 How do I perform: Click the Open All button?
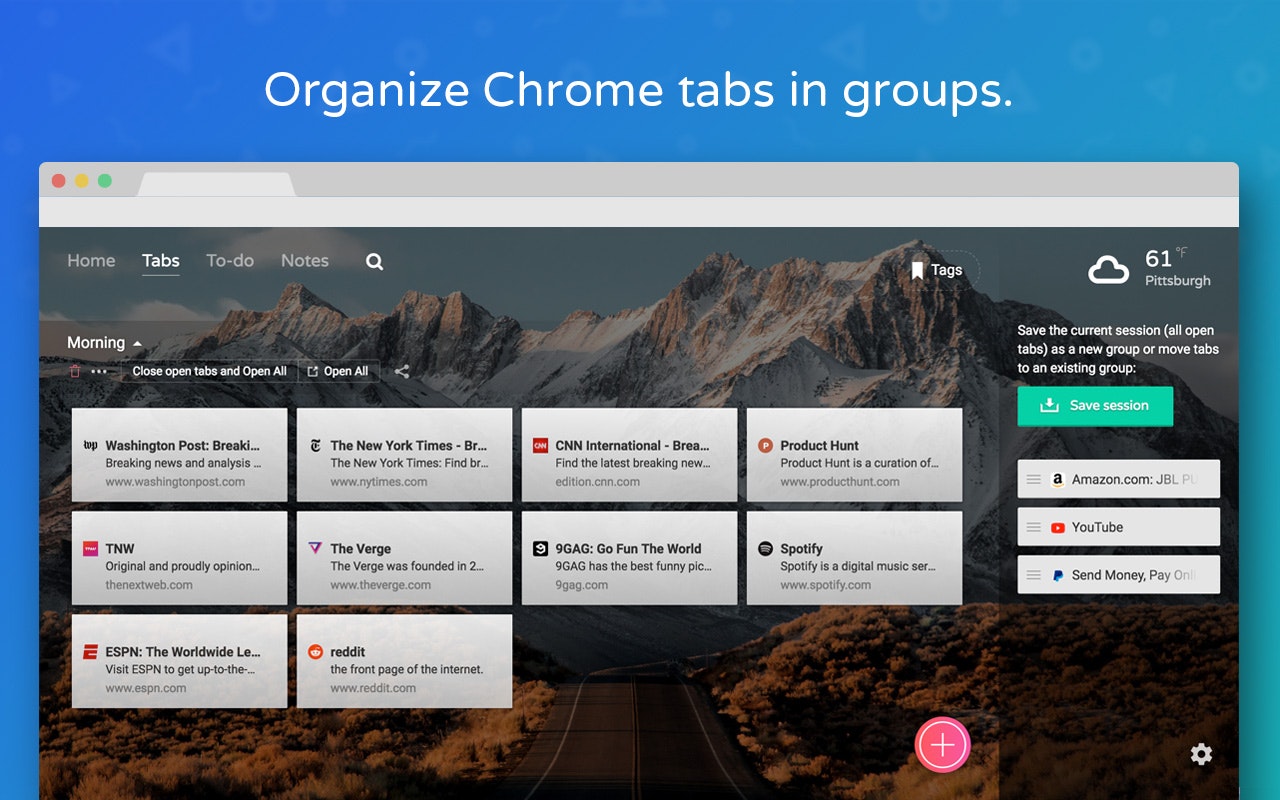click(x=338, y=371)
